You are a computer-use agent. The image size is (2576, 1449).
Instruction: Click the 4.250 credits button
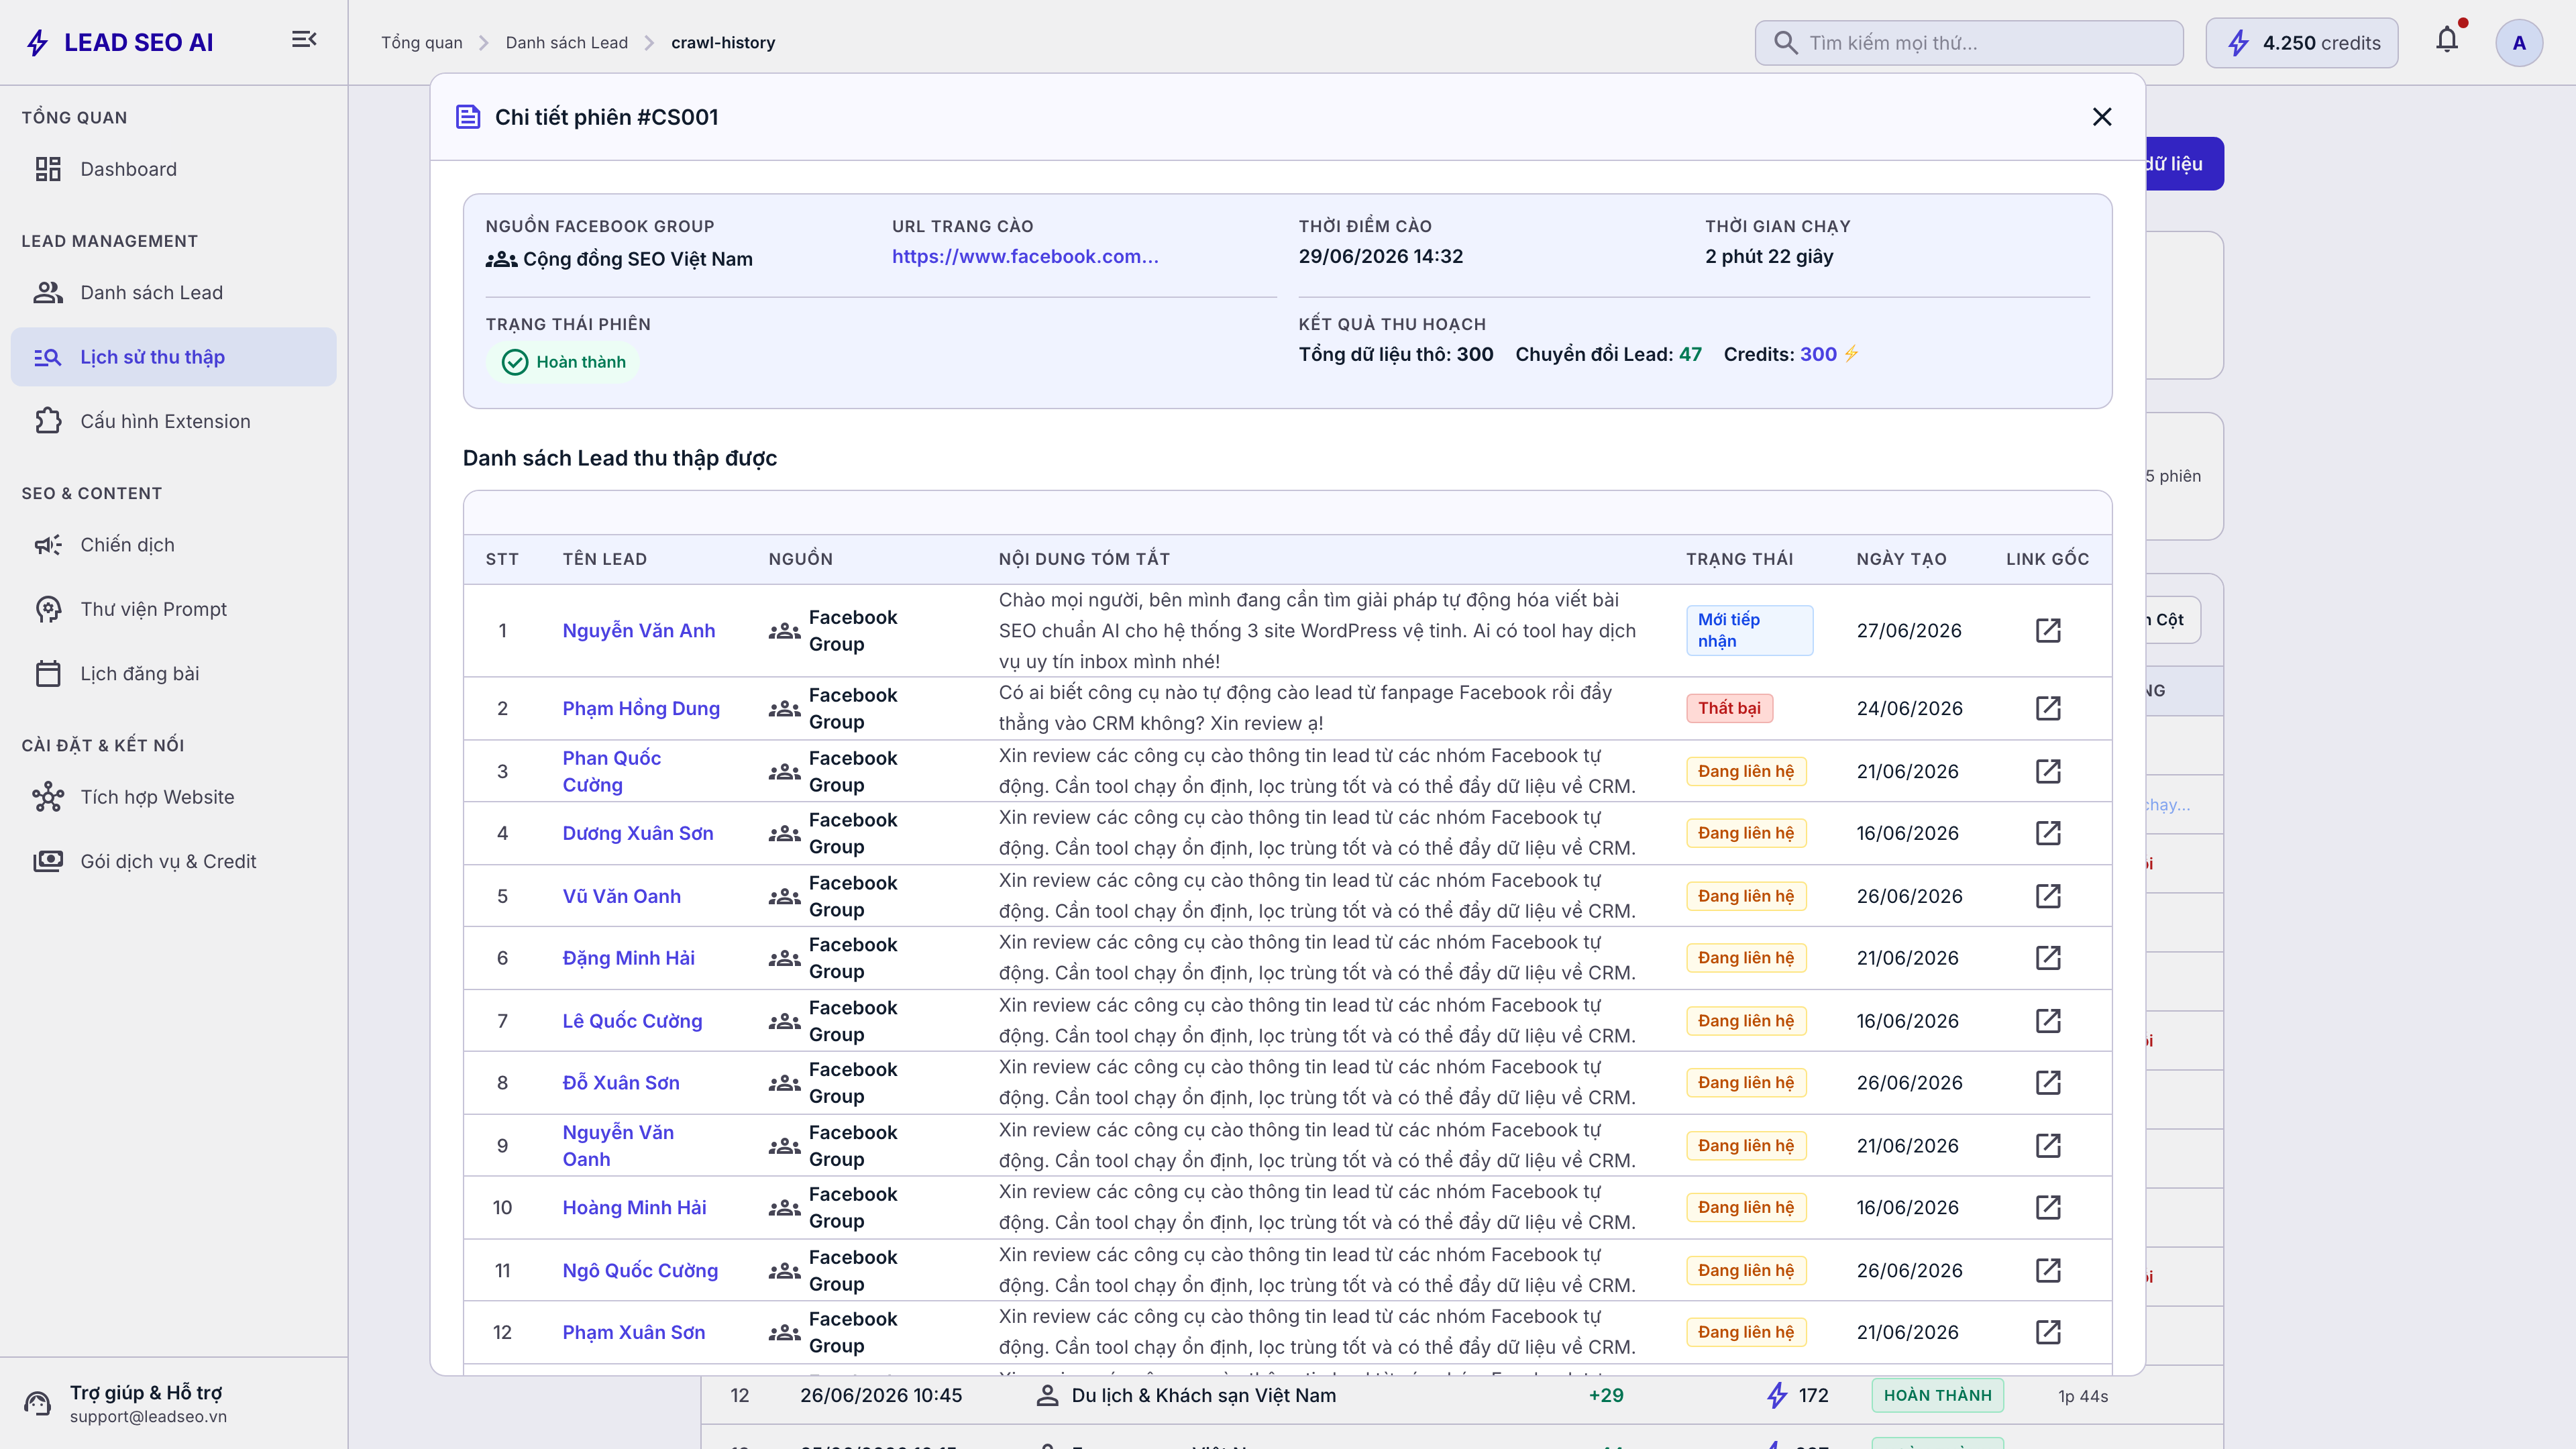click(2302, 43)
